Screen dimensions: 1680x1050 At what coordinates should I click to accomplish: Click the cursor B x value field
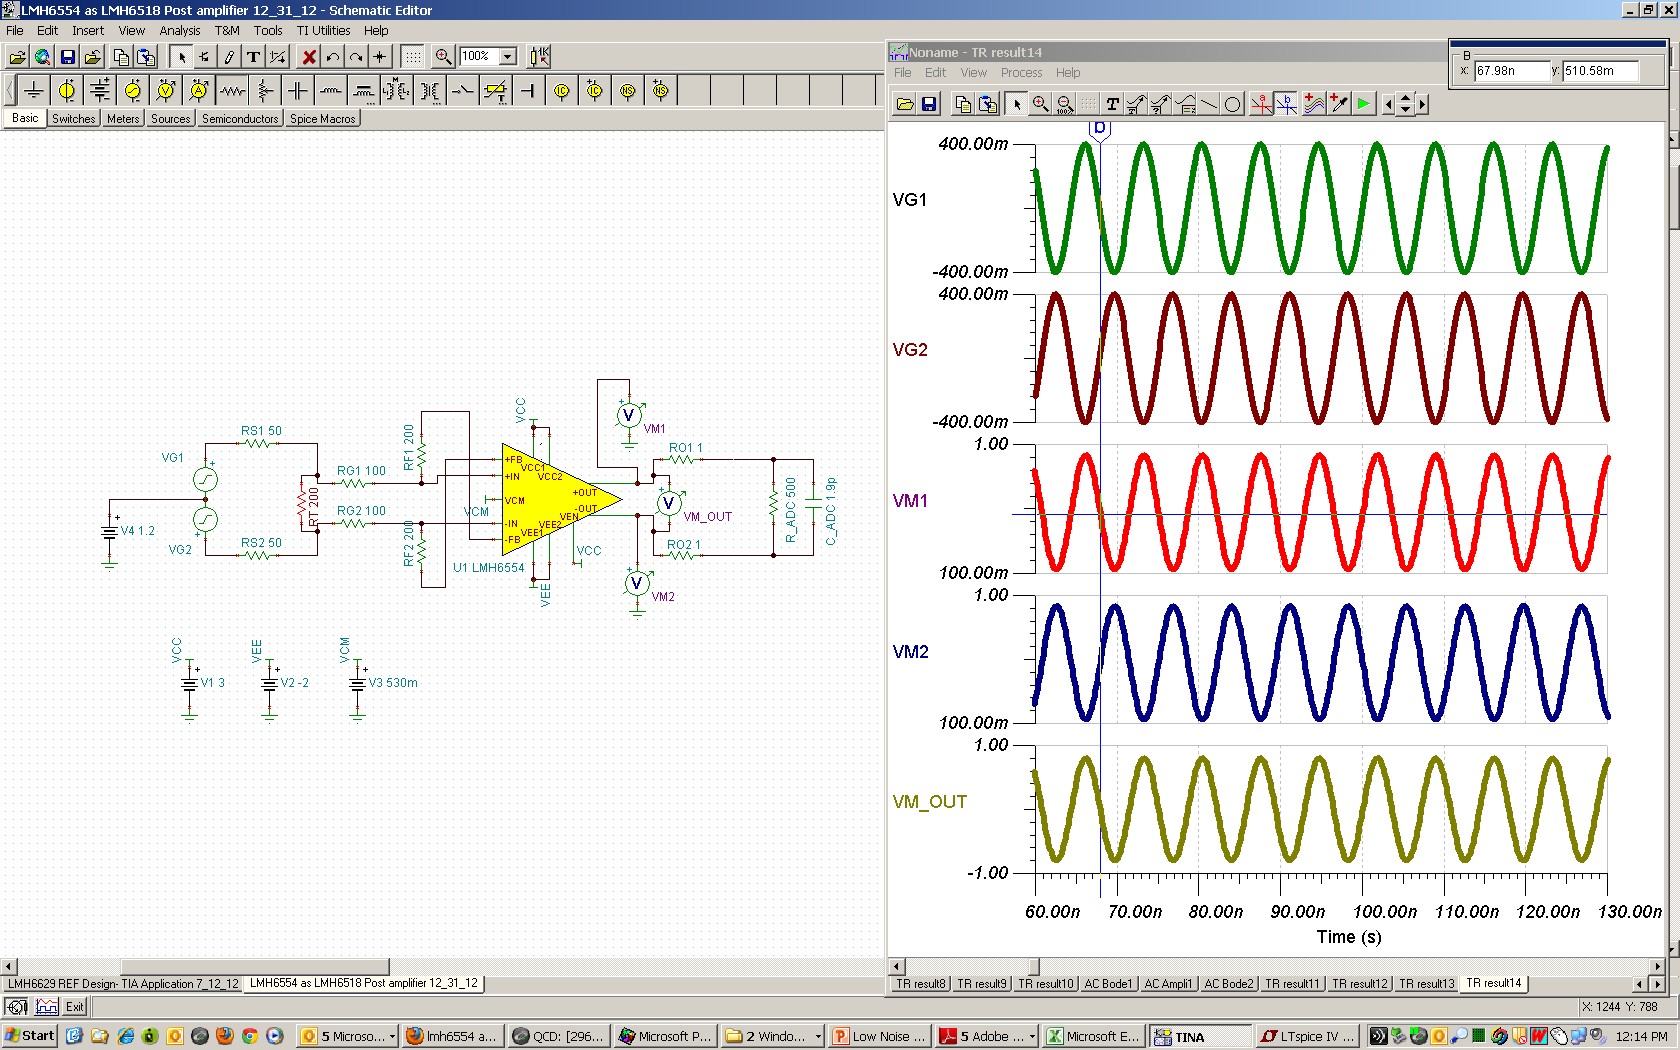1512,71
